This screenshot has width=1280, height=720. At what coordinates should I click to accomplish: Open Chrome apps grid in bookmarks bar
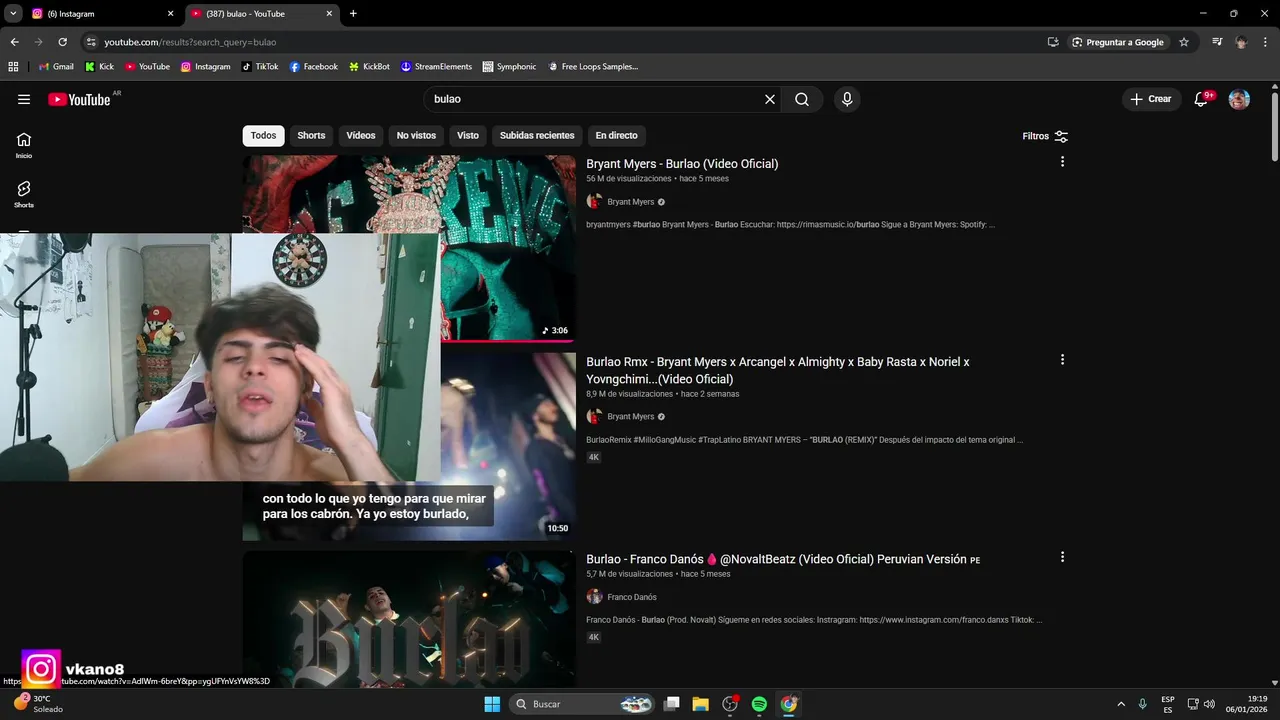(13, 66)
